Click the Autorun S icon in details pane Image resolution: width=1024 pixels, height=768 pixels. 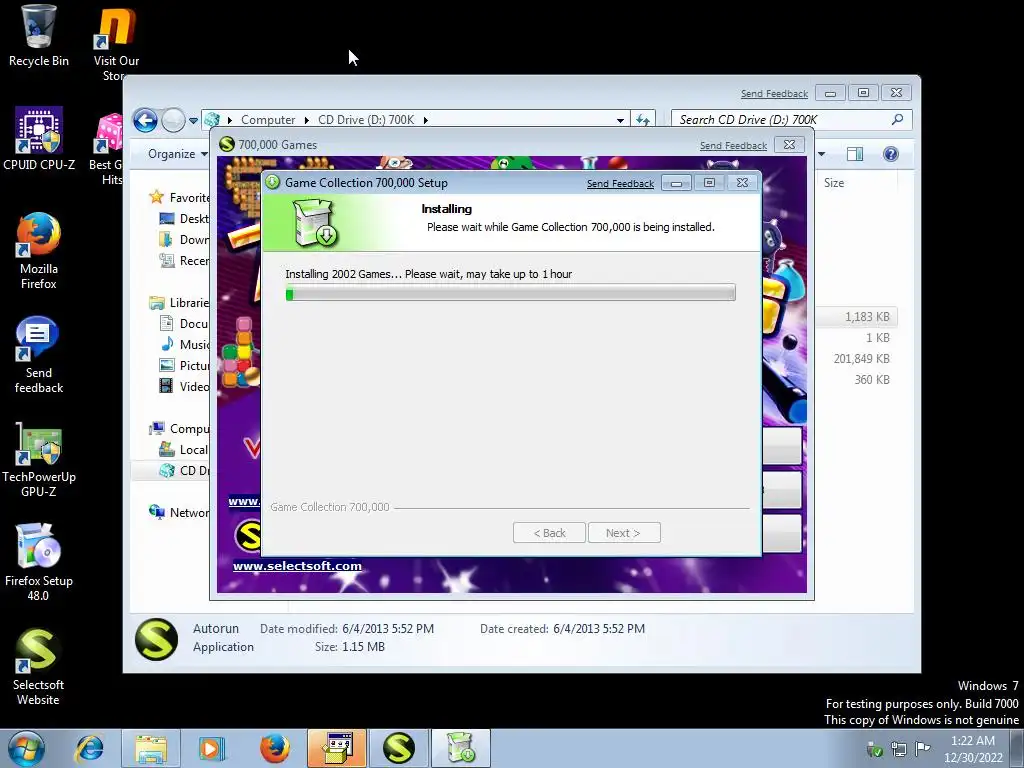[x=156, y=639]
